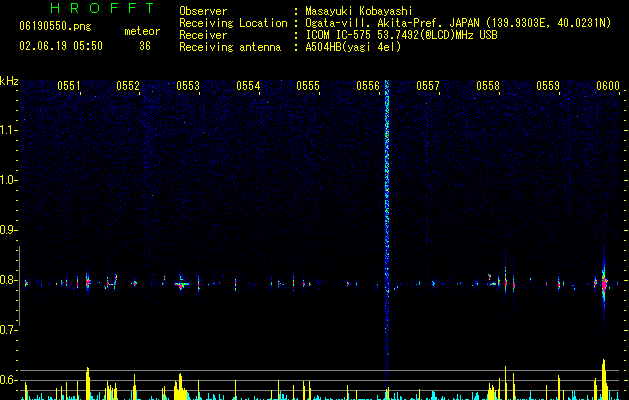The width and height of the screenshot is (629, 400).
Task: Click the bright echo below 0553
Action: (x=182, y=284)
